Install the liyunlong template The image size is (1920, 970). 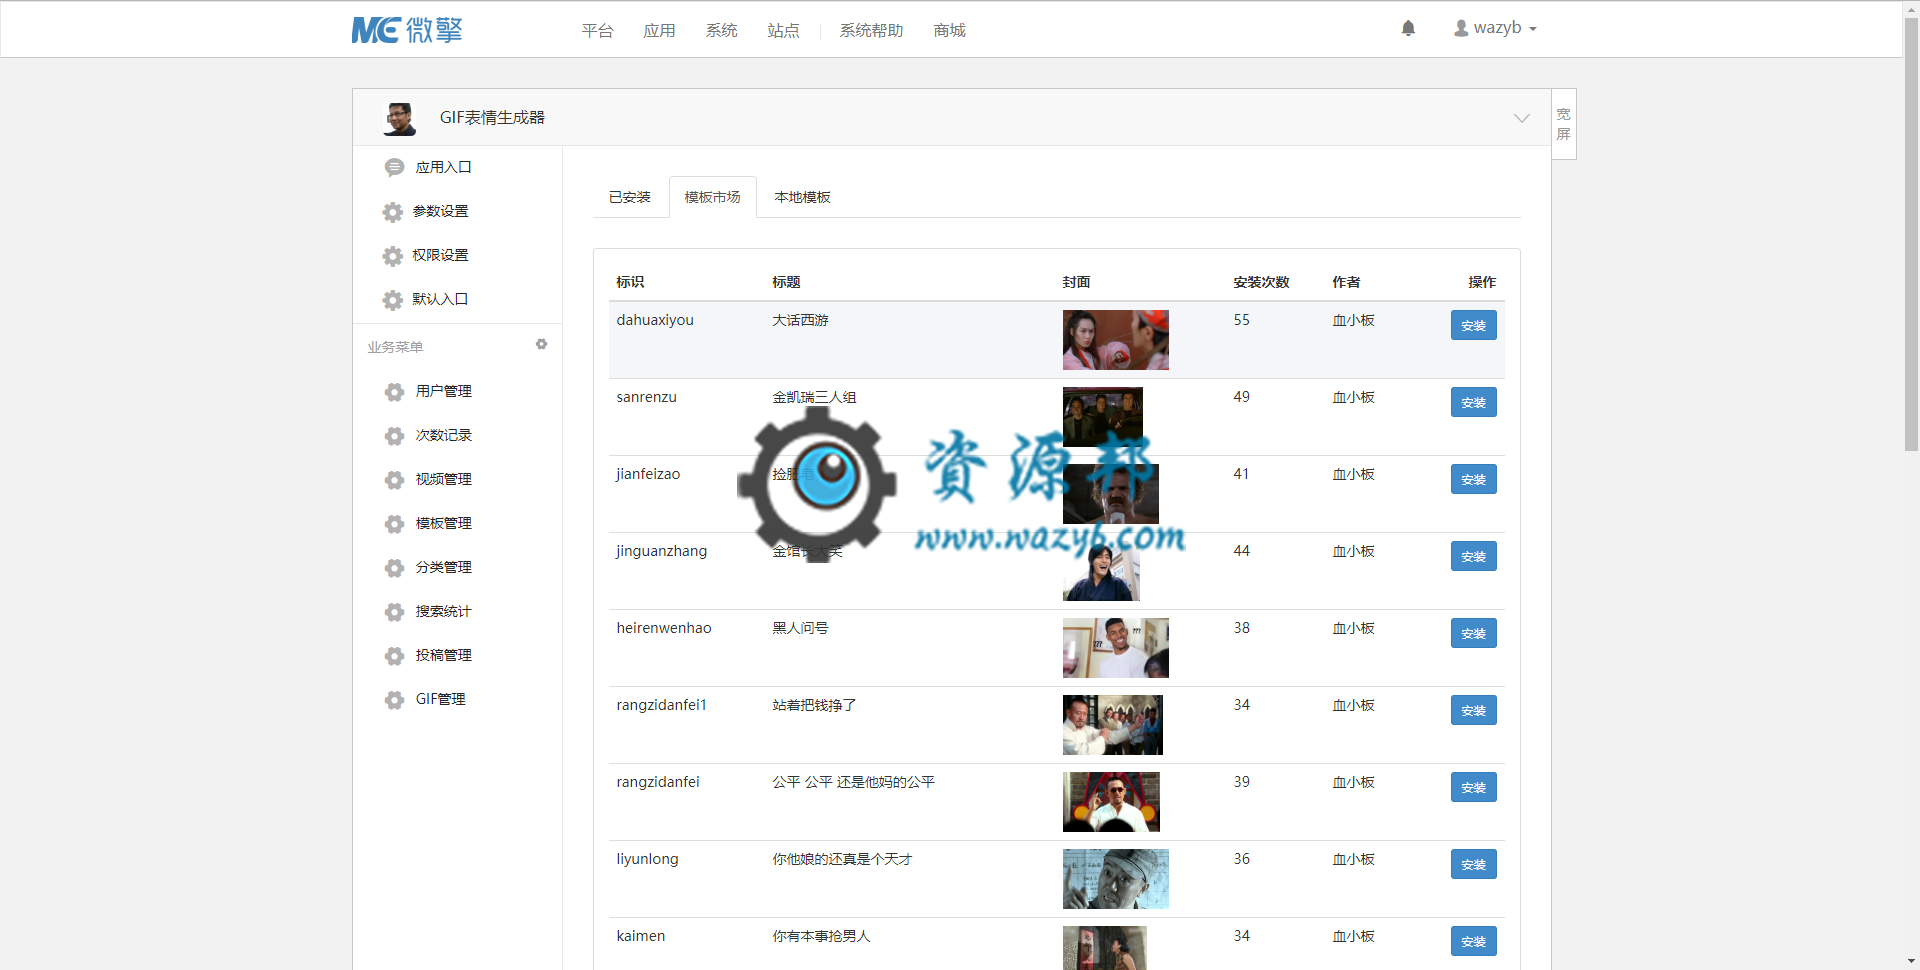[1473, 864]
